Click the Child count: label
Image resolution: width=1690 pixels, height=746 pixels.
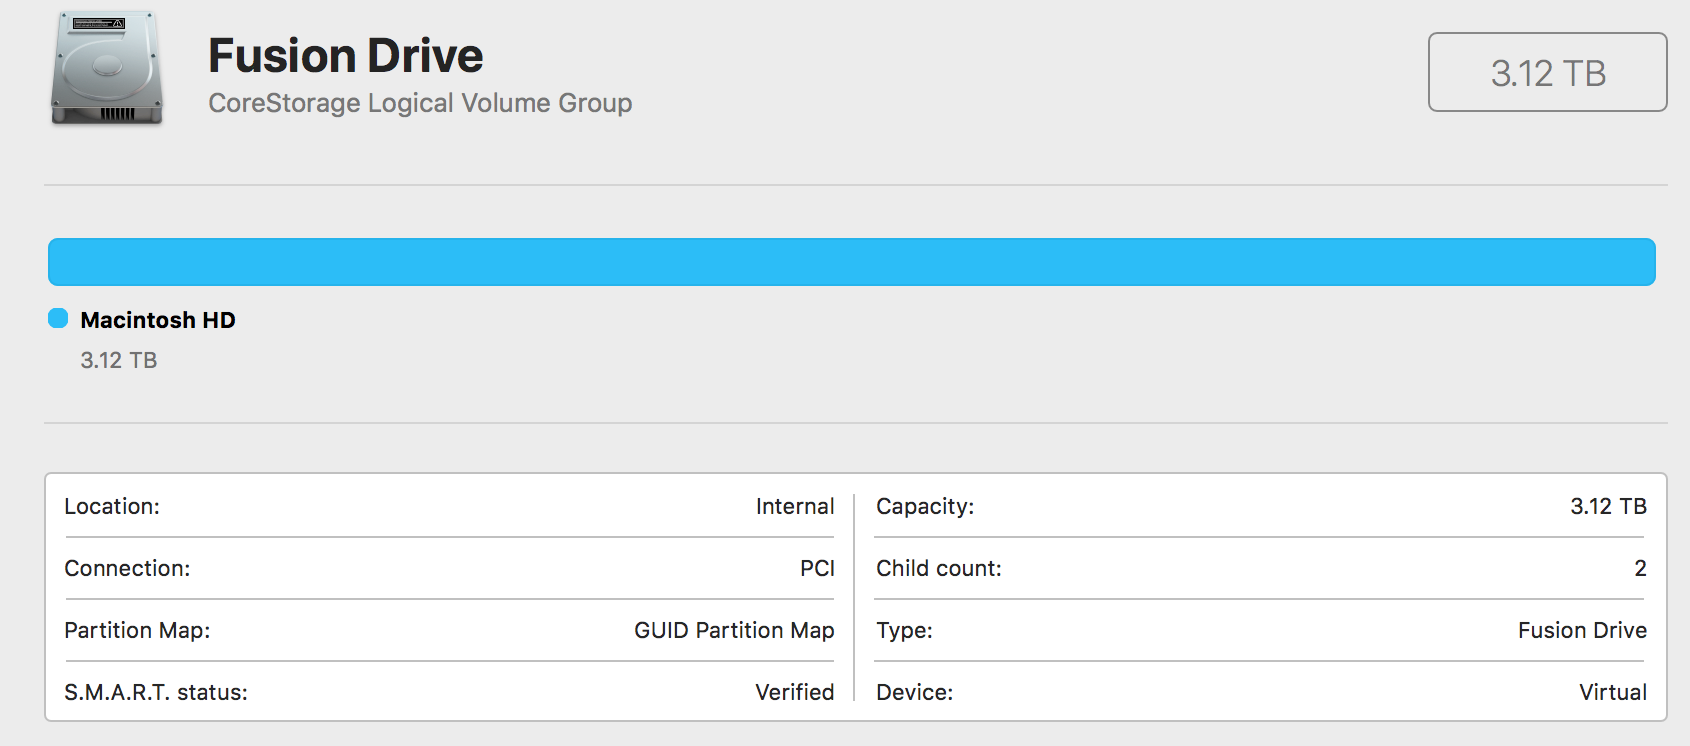939,568
